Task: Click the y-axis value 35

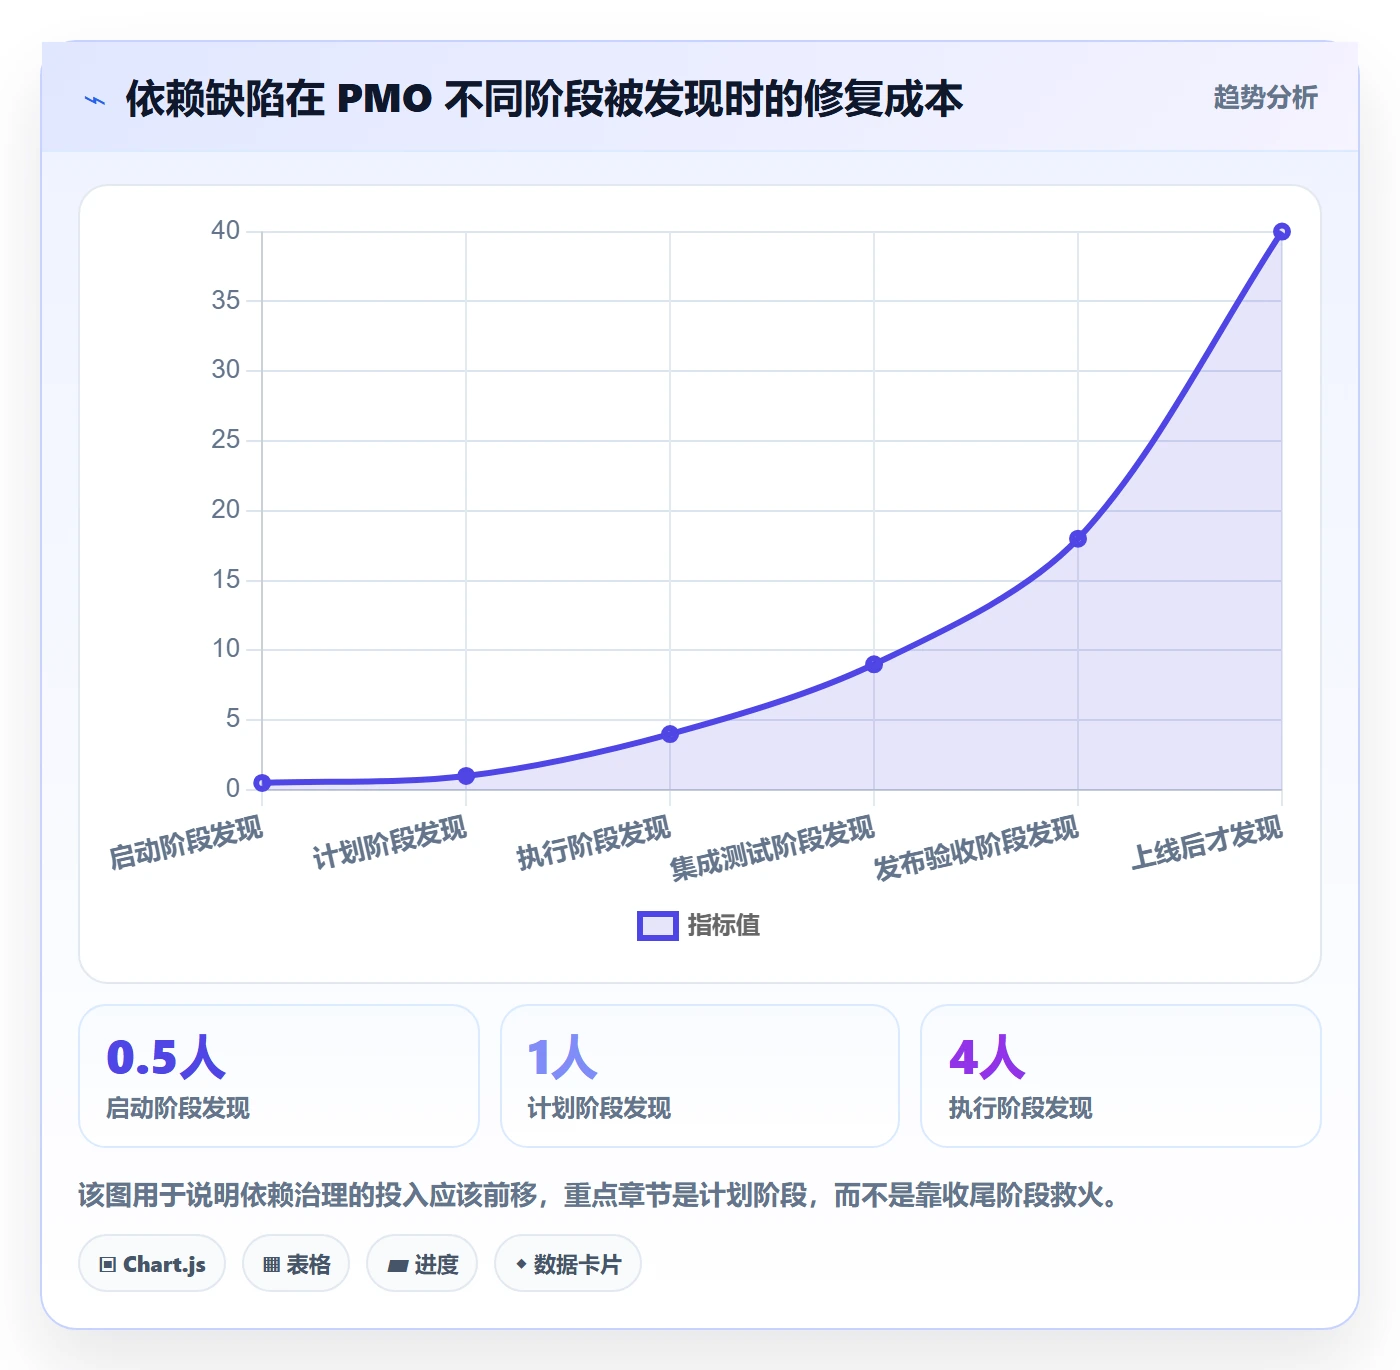Action: pos(226,300)
